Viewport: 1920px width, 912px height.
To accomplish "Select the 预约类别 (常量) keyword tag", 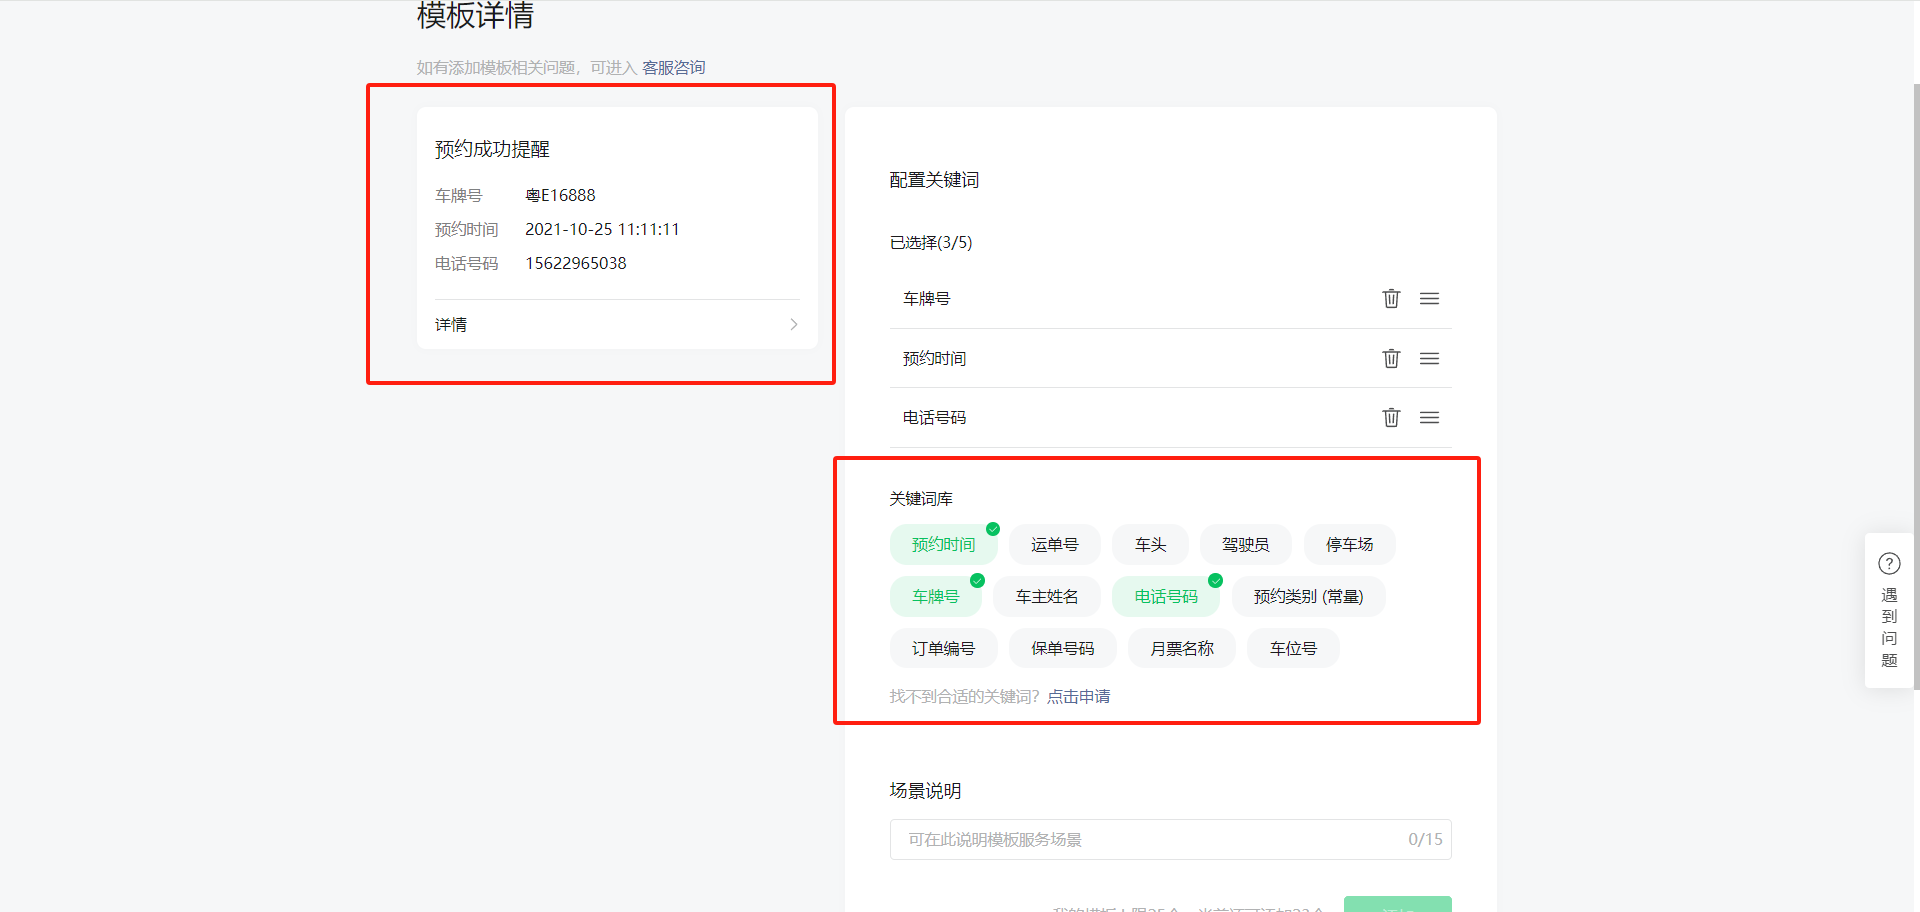I will (1309, 597).
